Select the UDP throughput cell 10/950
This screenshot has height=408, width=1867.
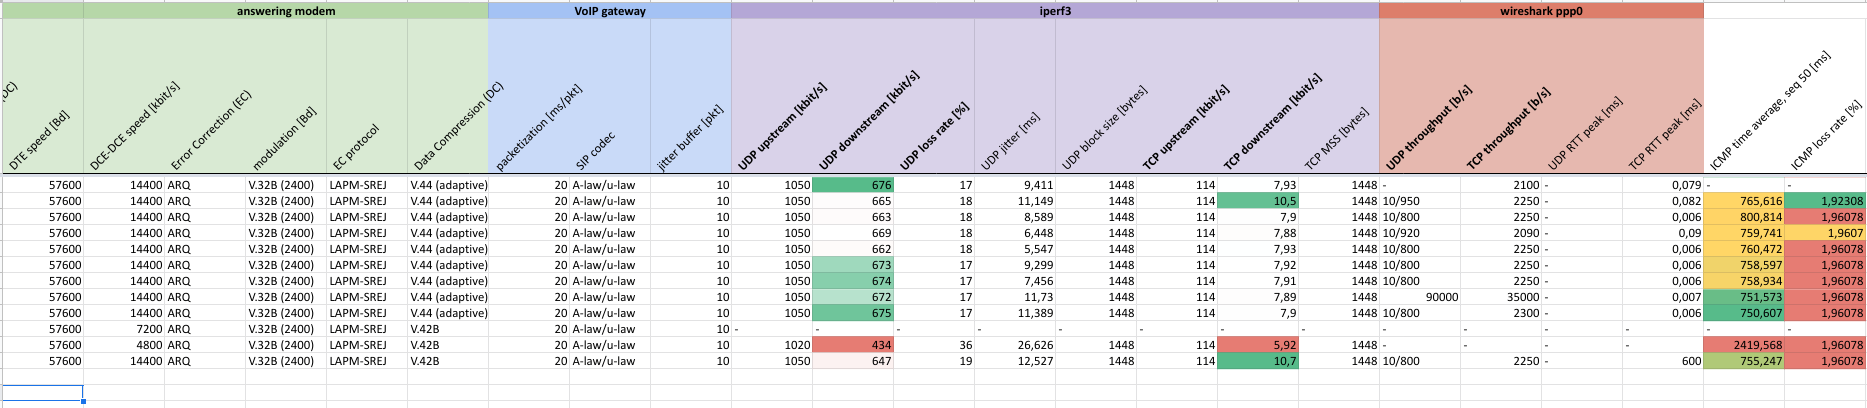[x=1420, y=201]
